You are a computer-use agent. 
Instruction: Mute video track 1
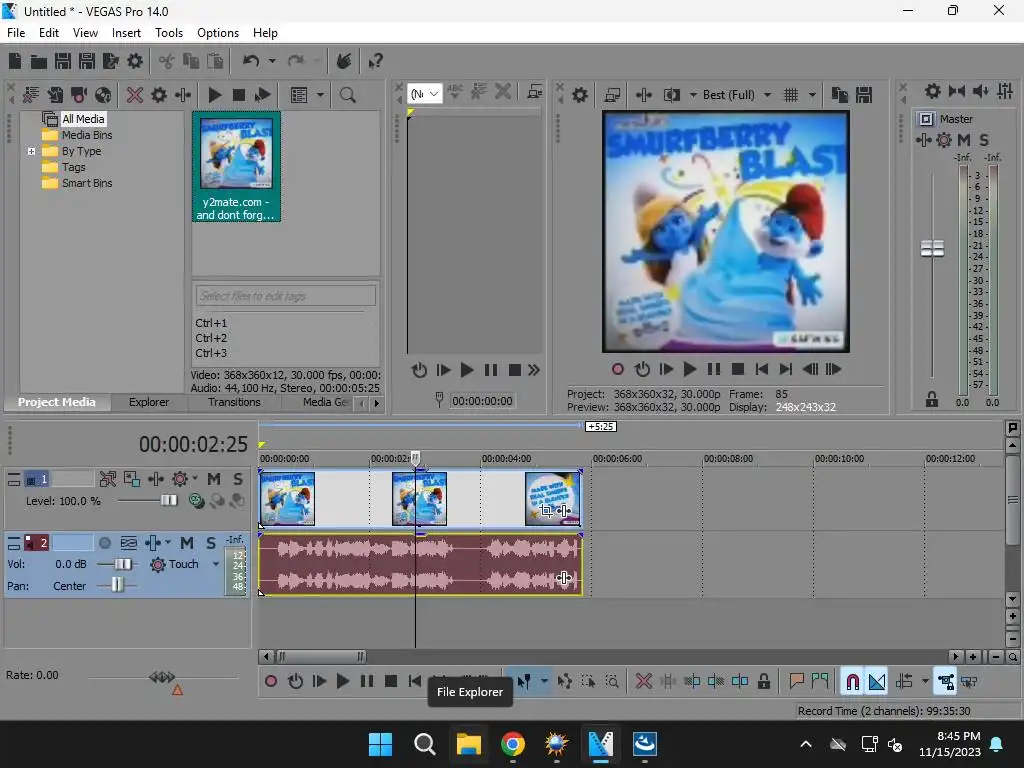(214, 479)
